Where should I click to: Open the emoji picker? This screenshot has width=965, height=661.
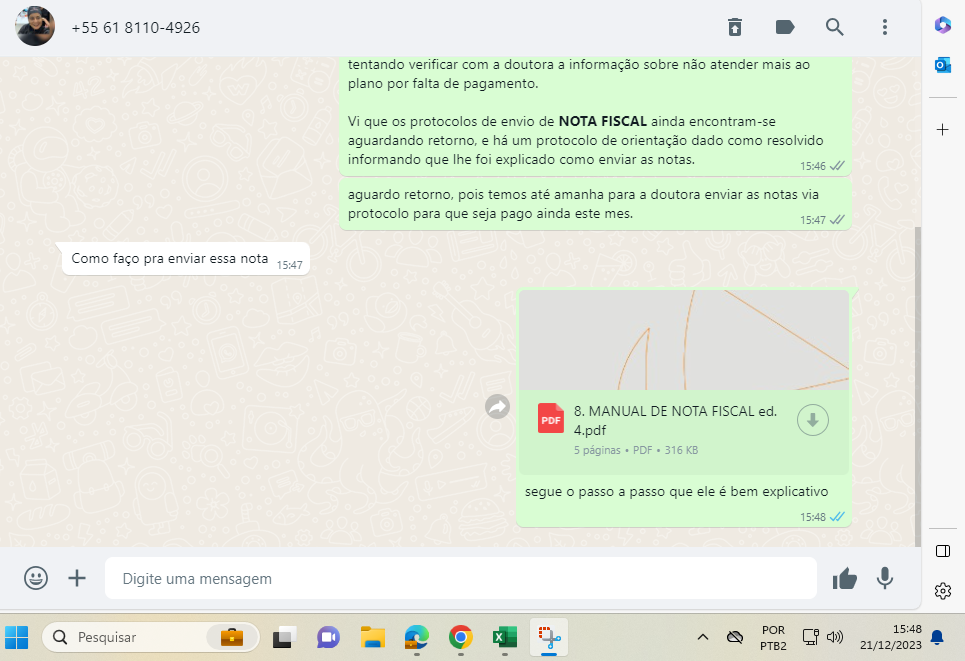click(36, 578)
